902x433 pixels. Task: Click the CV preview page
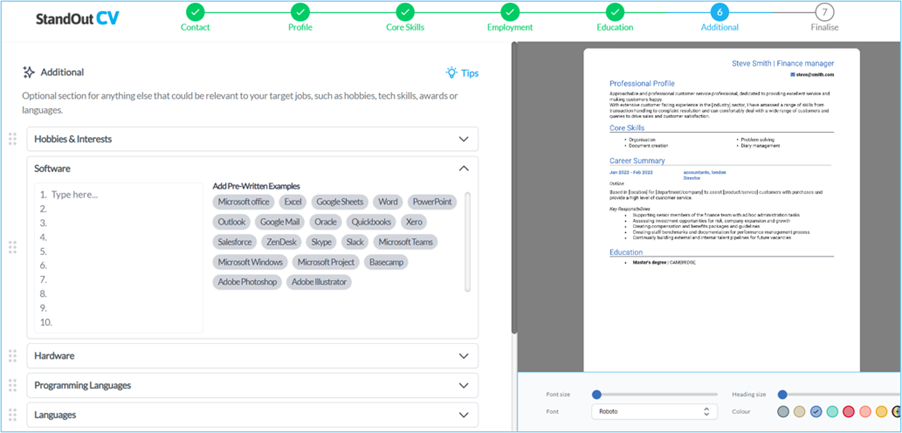click(721, 210)
